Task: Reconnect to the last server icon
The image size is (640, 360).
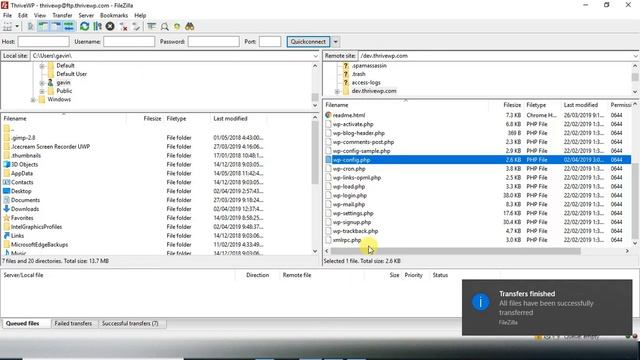Action: pos(136,27)
